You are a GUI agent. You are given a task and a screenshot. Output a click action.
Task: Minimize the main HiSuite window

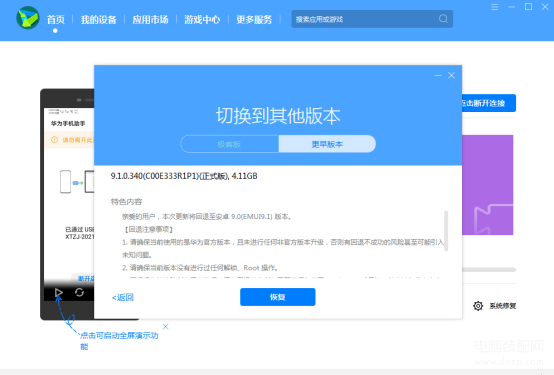(x=511, y=7)
